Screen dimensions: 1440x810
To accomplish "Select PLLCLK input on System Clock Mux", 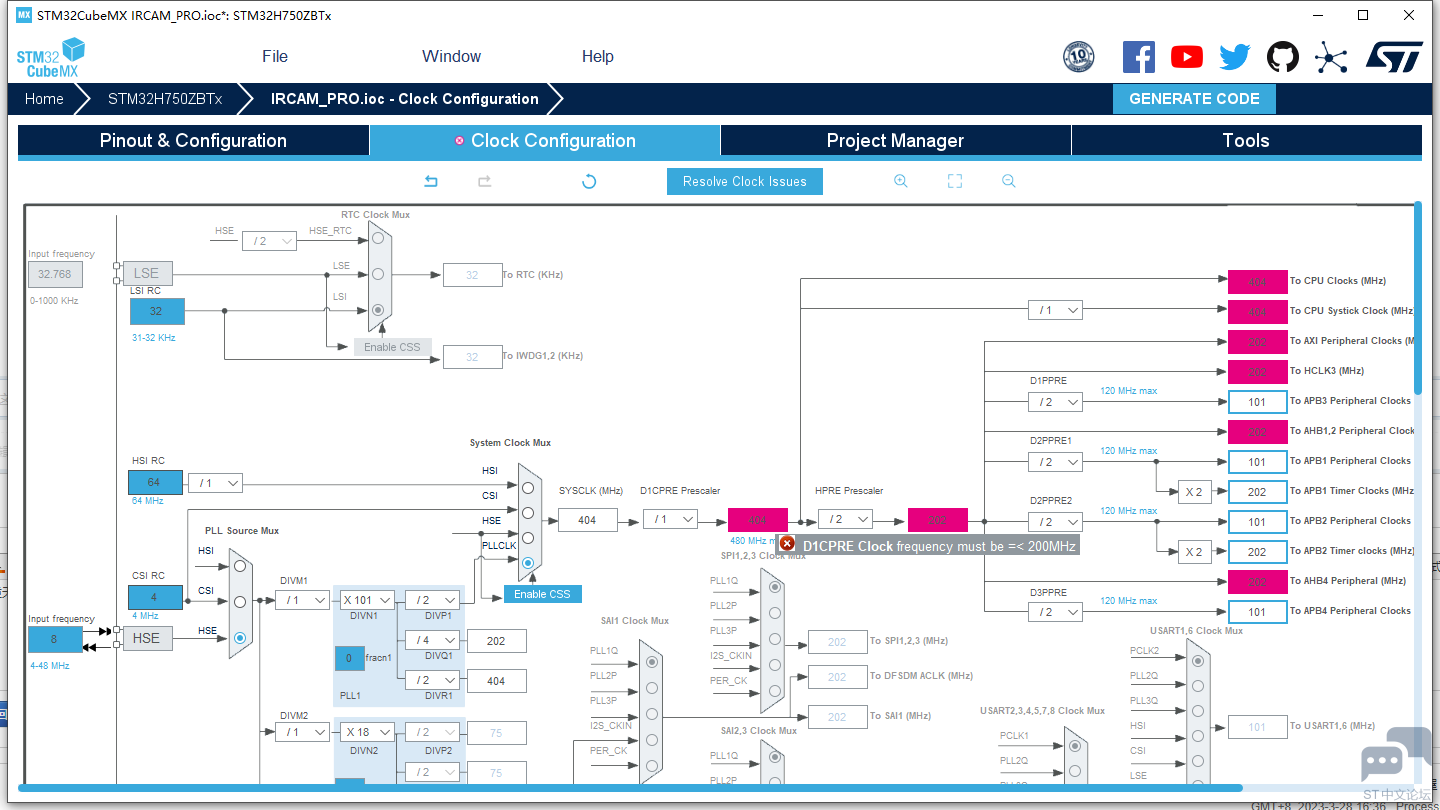I will point(527,563).
